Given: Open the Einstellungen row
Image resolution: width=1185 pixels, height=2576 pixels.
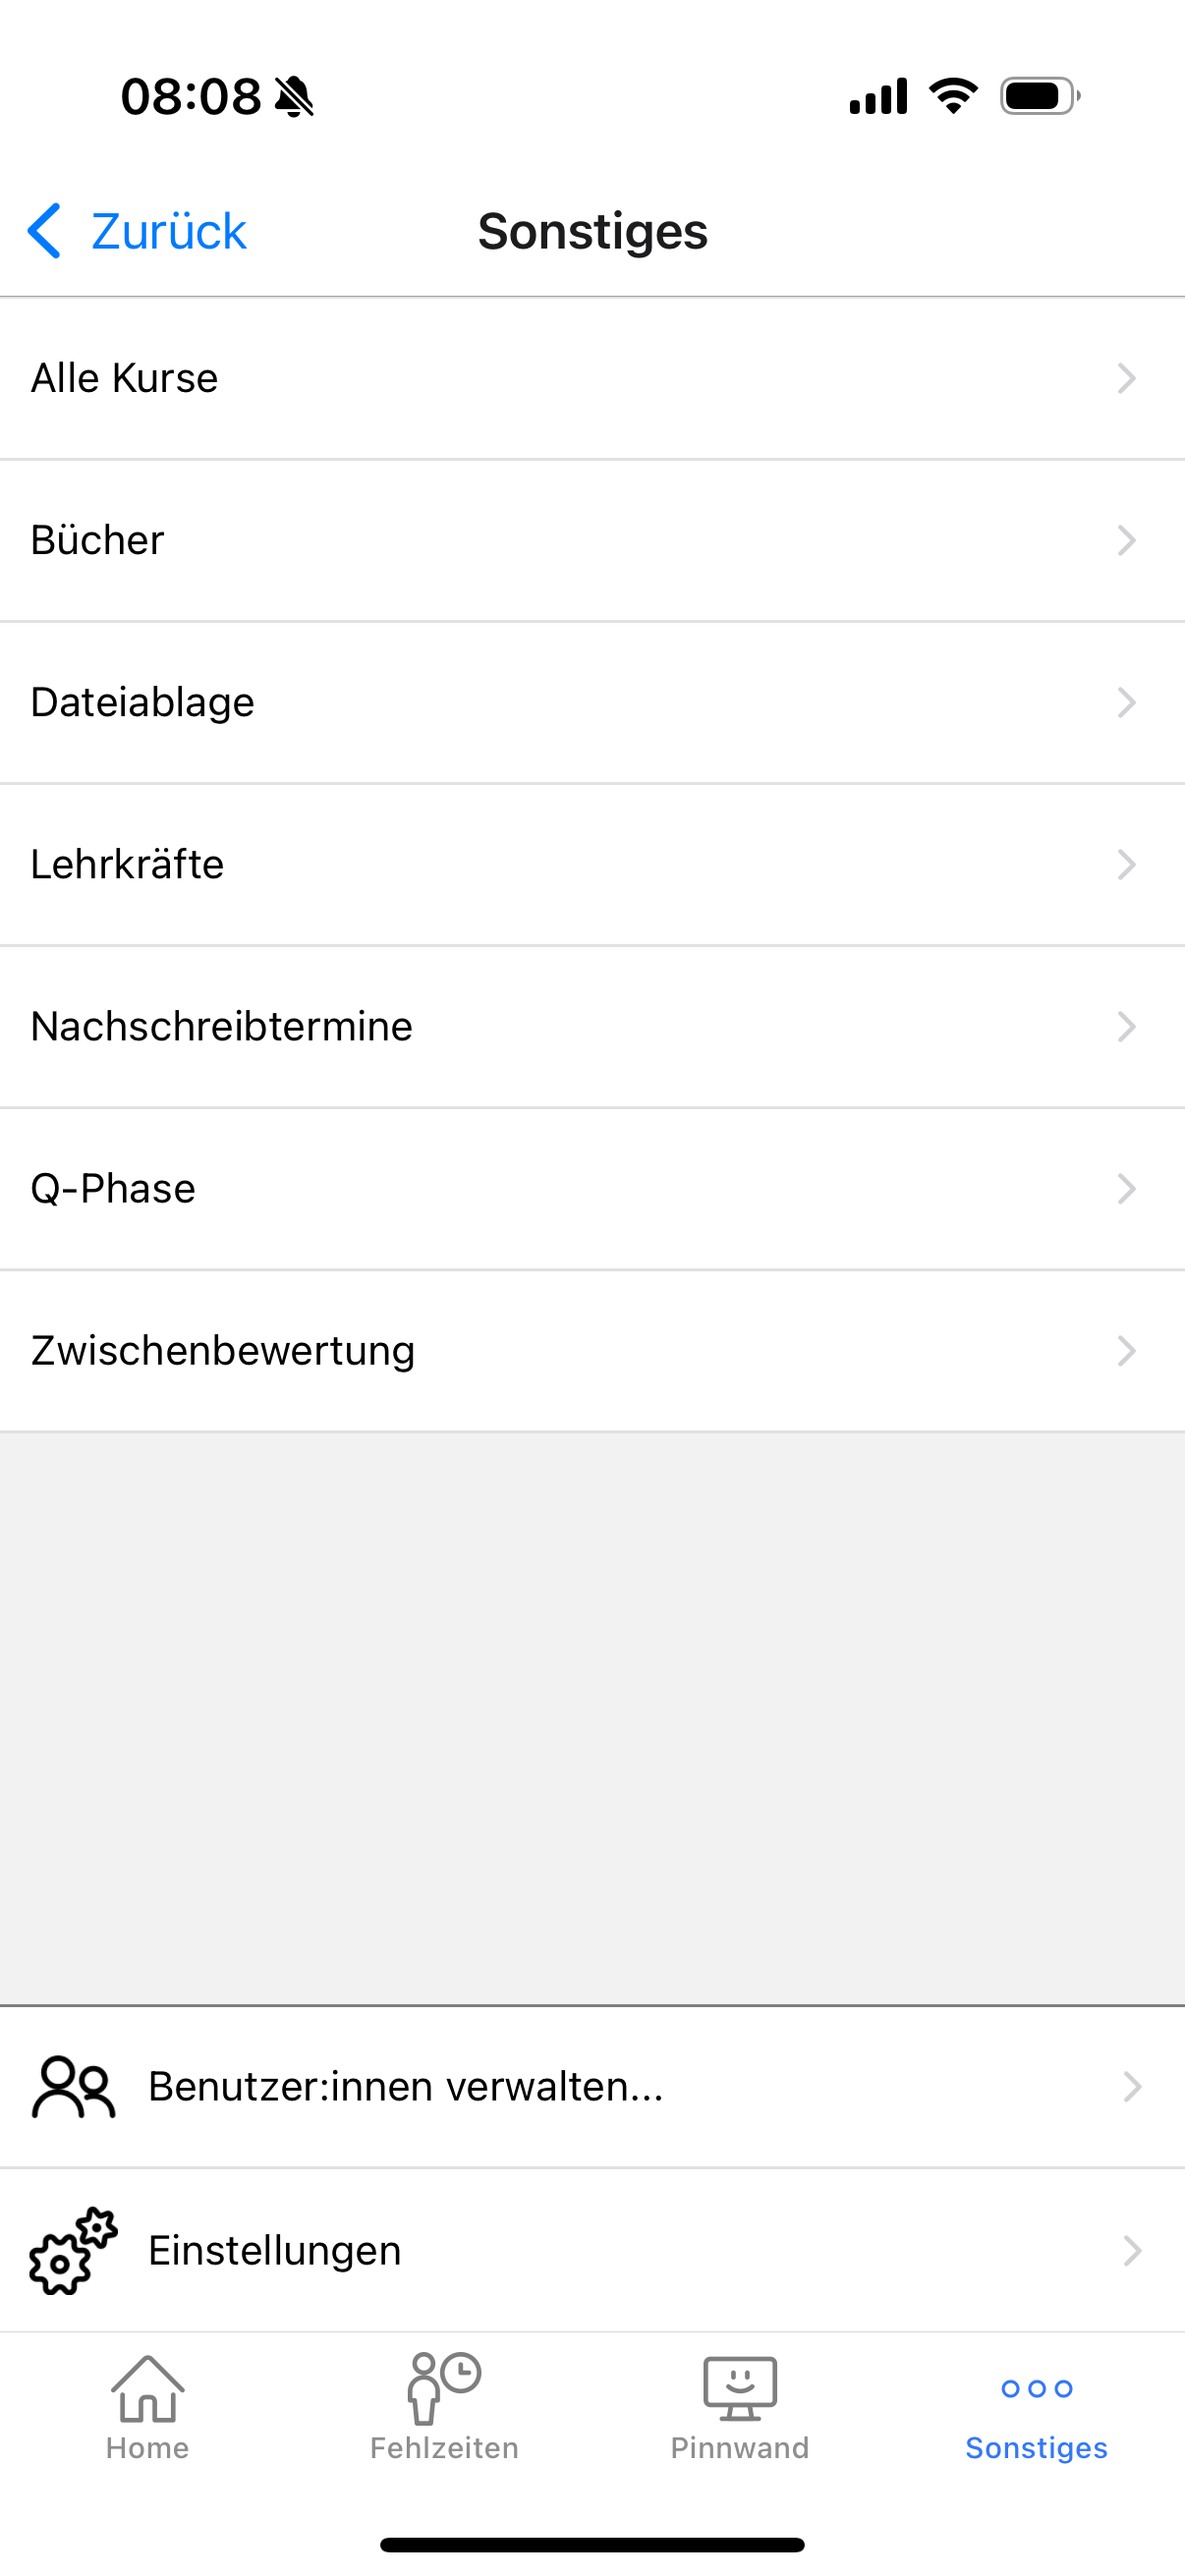Looking at the screenshot, I should pos(592,2251).
